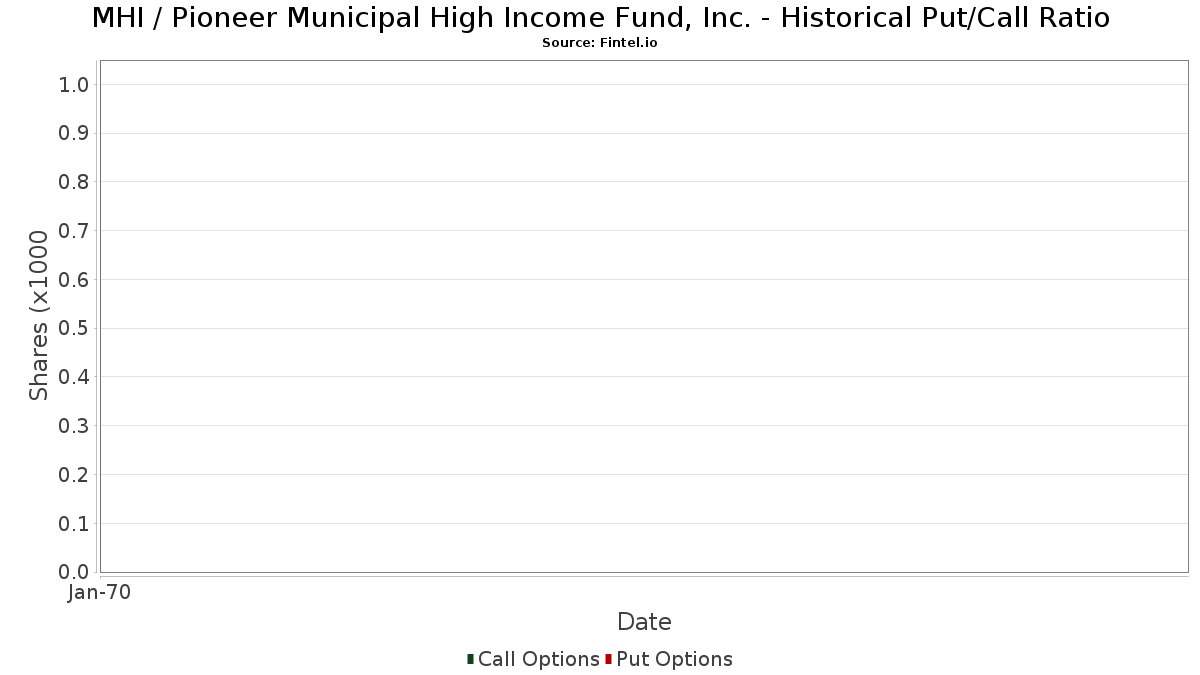Click the 0.3 y-axis tick label
1200x675 pixels.
pyautogui.click(x=74, y=426)
